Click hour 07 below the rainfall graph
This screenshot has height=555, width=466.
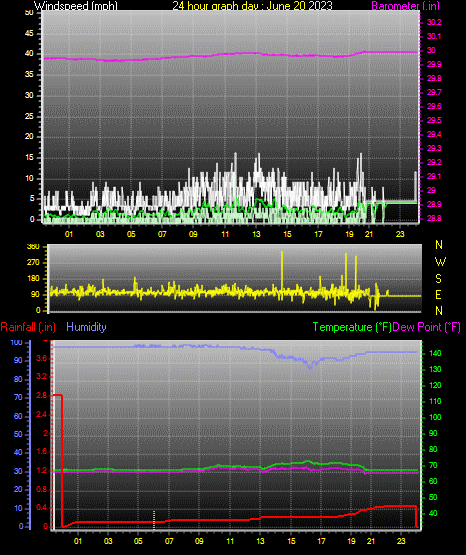click(169, 541)
